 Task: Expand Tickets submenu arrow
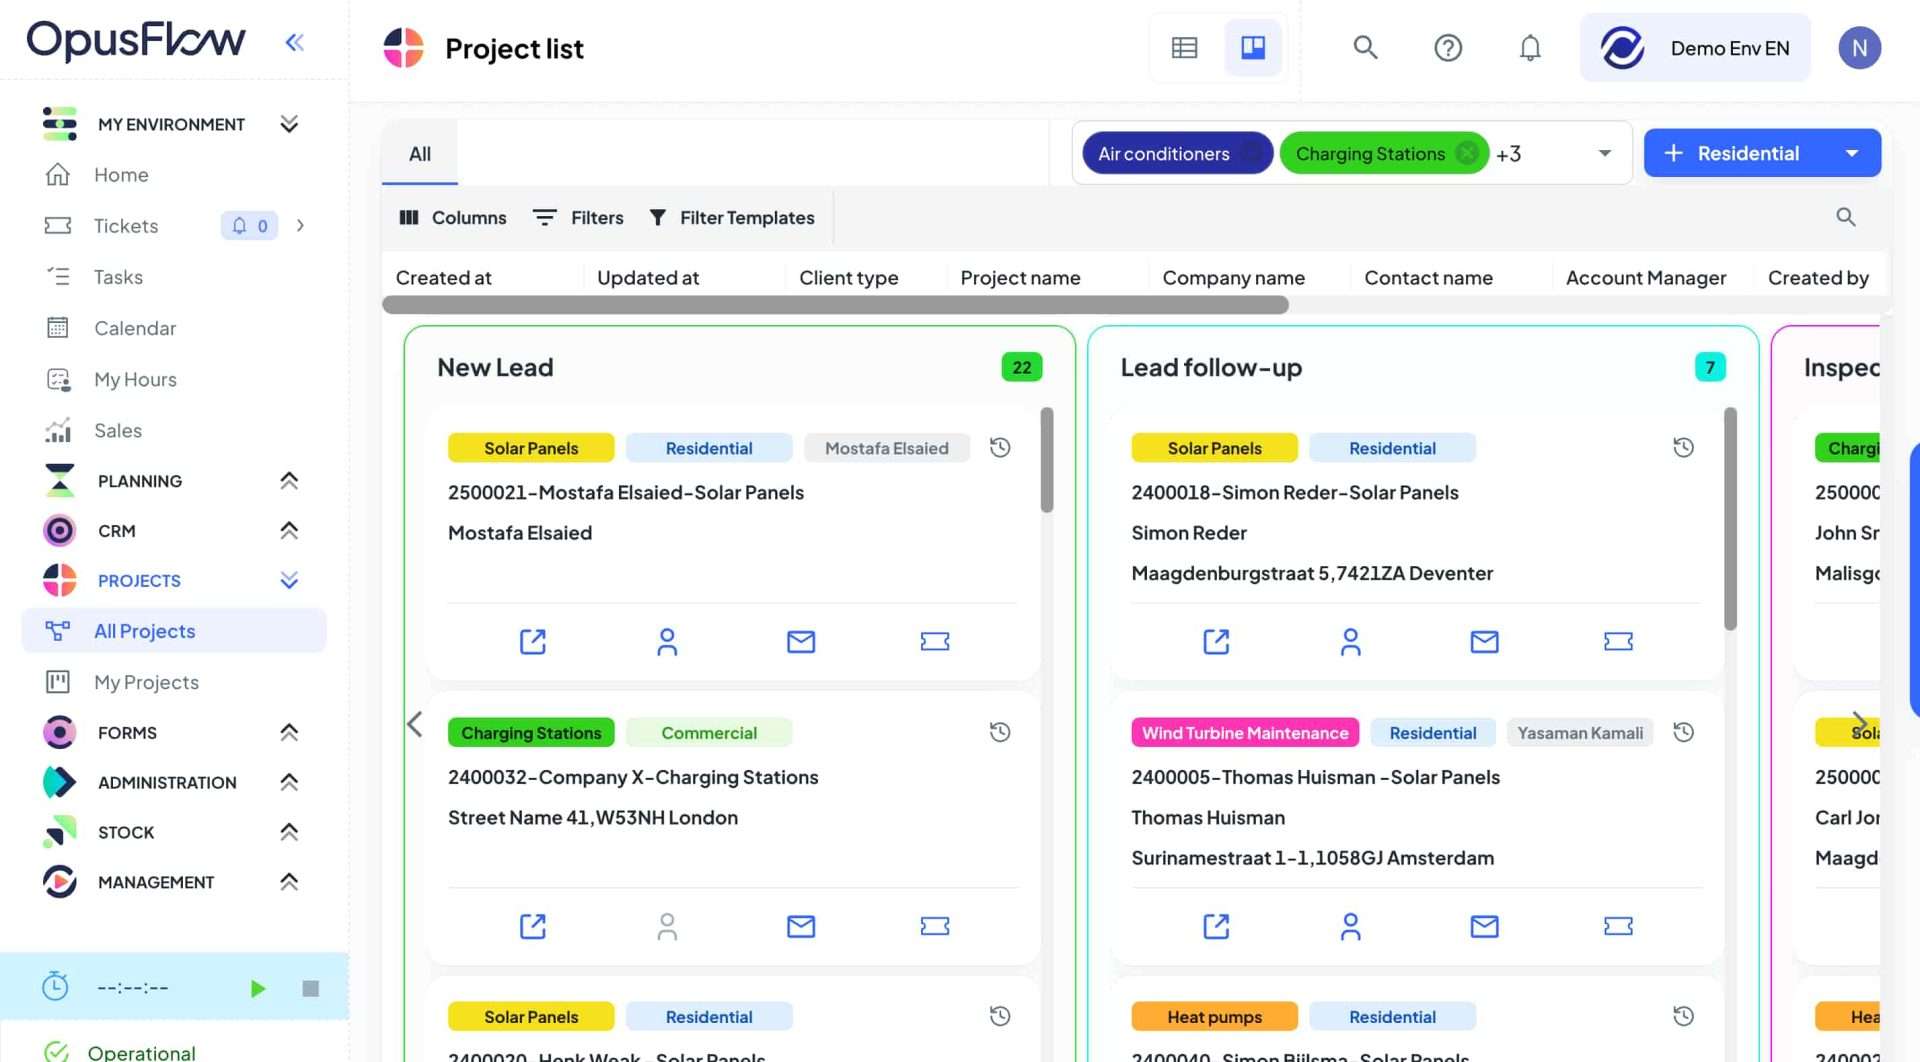tap(300, 226)
